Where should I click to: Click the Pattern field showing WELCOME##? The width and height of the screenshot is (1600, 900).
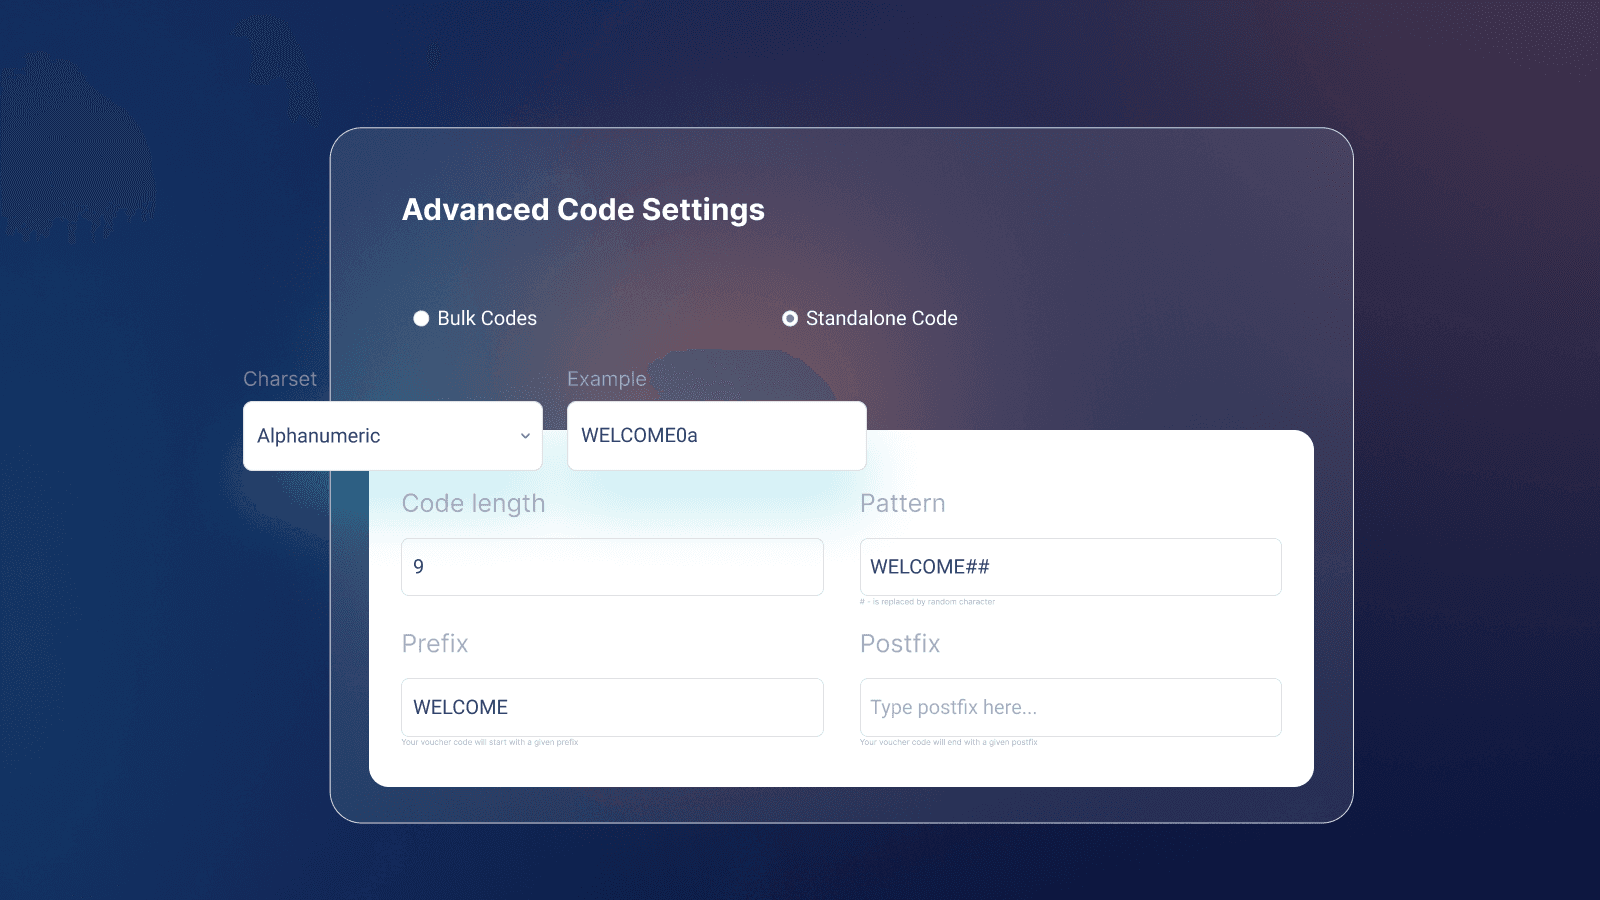pyautogui.click(x=1070, y=566)
